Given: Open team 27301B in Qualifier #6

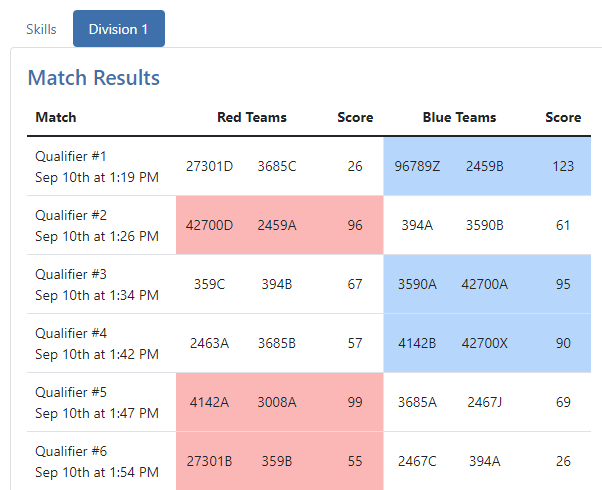Looking at the screenshot, I should (209, 461).
